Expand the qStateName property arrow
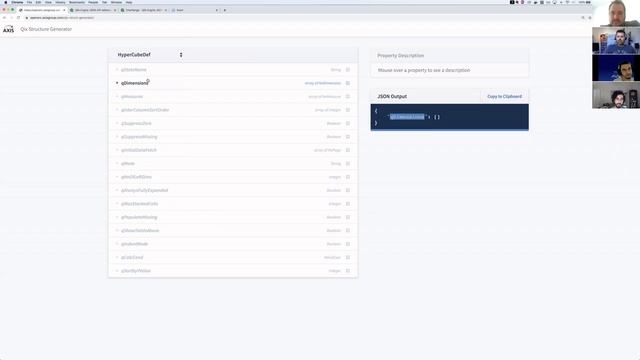The width and height of the screenshot is (640, 360). tap(117, 70)
